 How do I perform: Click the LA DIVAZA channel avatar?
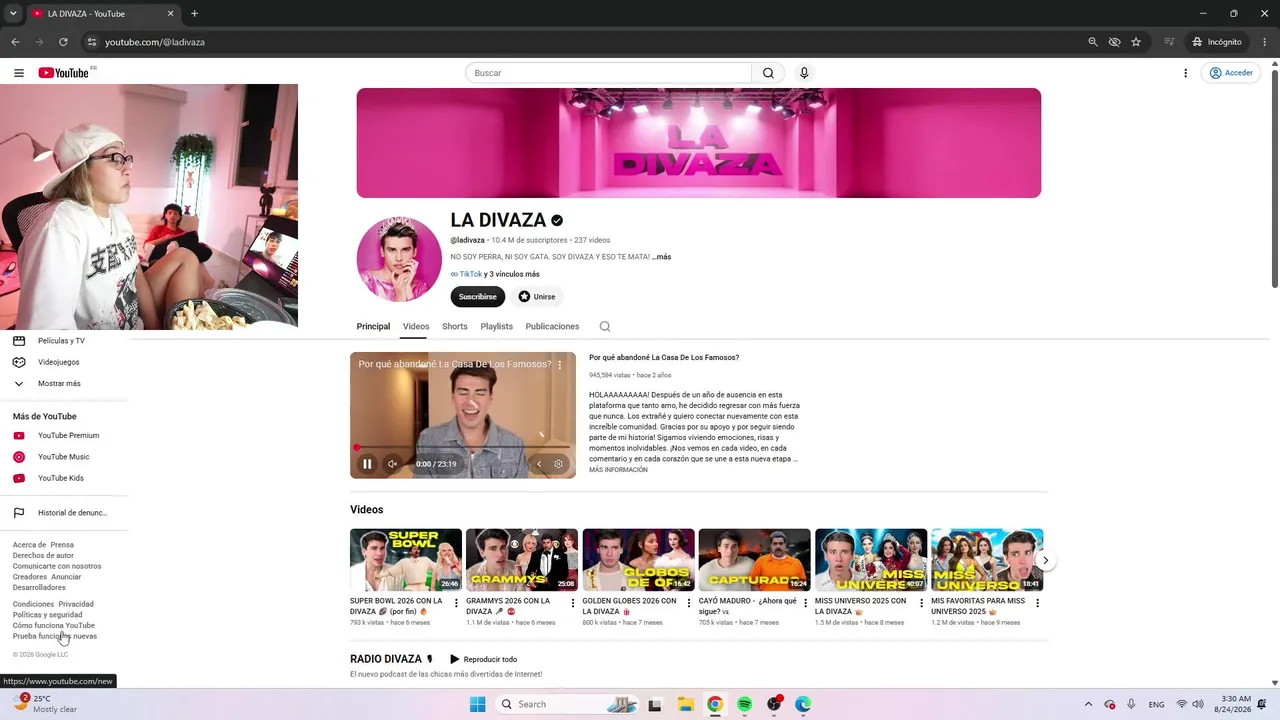click(x=399, y=259)
